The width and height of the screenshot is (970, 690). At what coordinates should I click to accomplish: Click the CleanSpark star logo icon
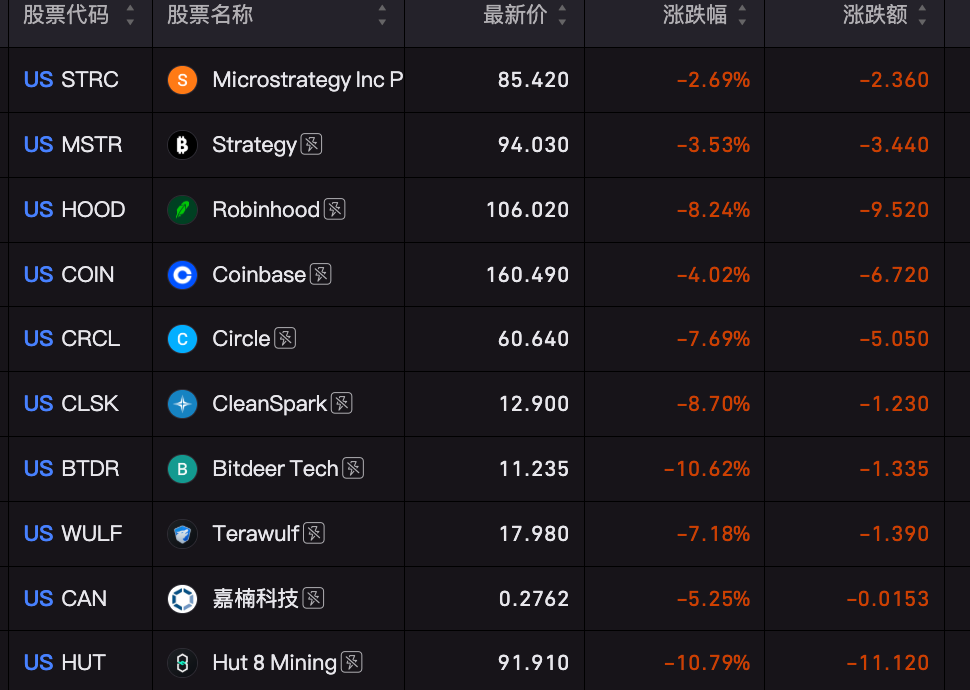[x=182, y=404]
